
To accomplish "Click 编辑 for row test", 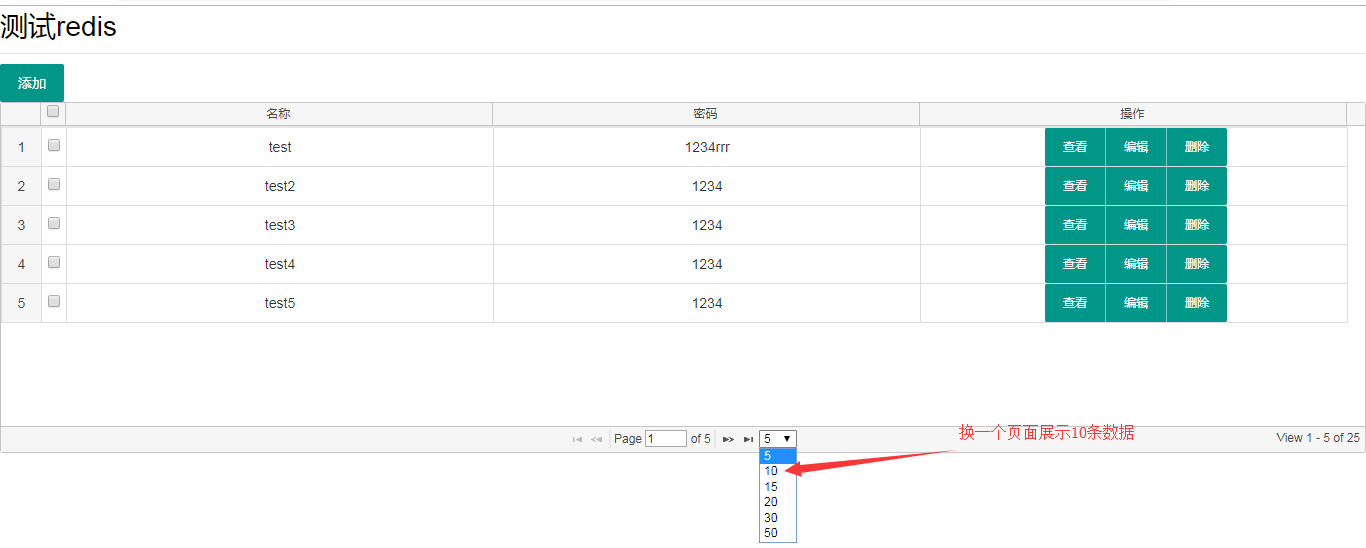I will point(1136,147).
